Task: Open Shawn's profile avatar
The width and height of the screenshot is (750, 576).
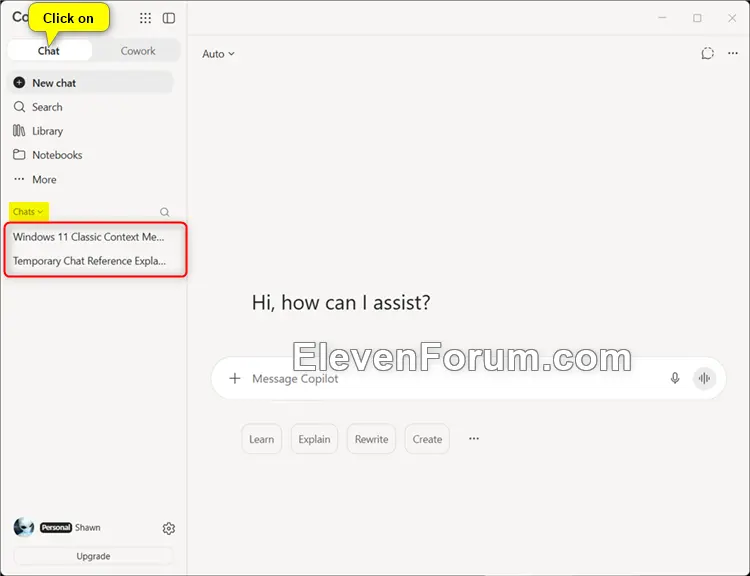Action: coord(23,527)
